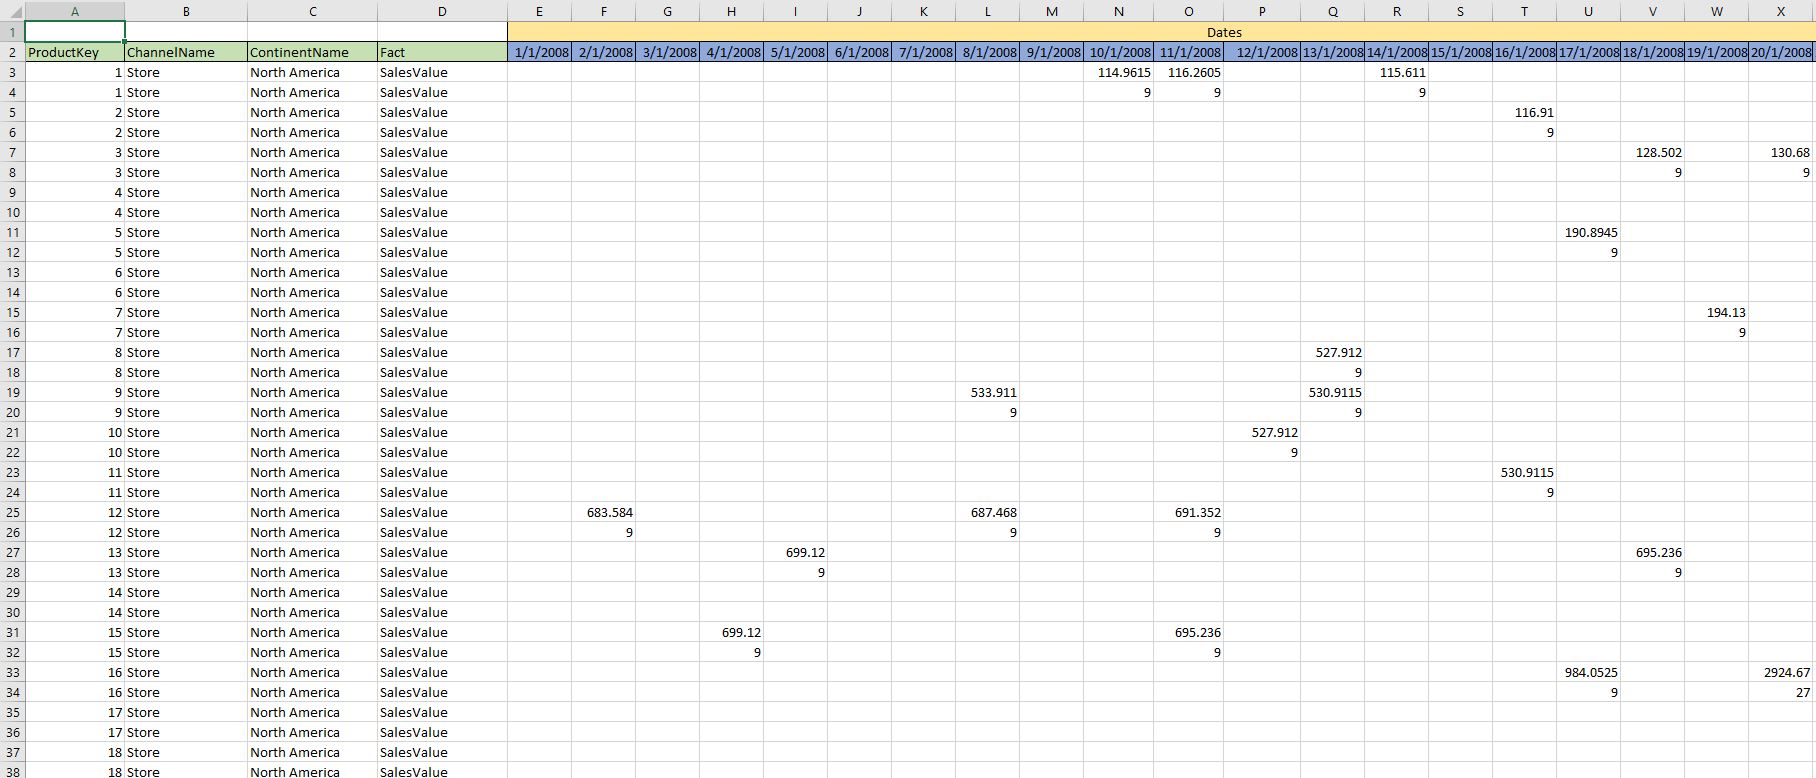Screen dimensions: 1816x778
Task: Click the merged Dates header cell
Action: tap(1160, 32)
